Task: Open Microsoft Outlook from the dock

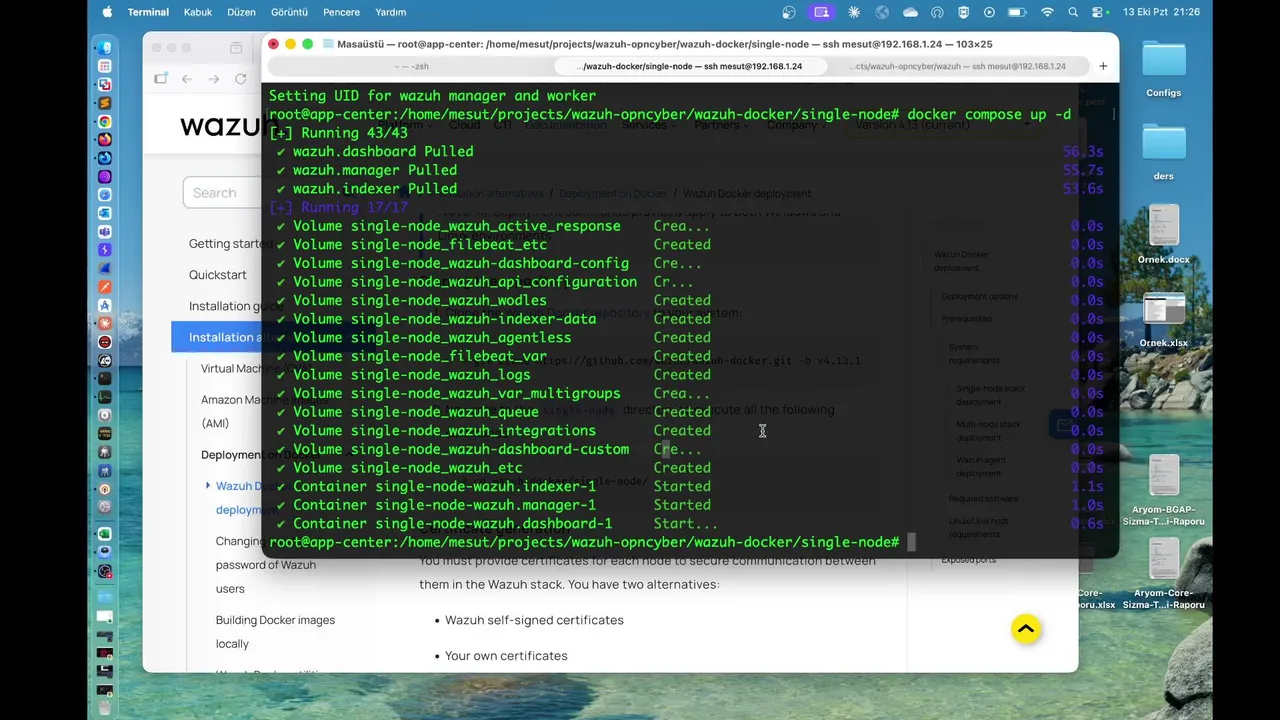Action: [105, 214]
